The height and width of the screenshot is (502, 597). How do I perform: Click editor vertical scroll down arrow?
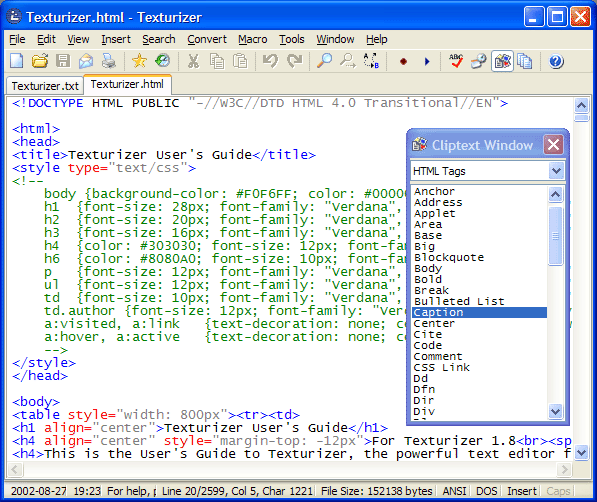(581, 453)
